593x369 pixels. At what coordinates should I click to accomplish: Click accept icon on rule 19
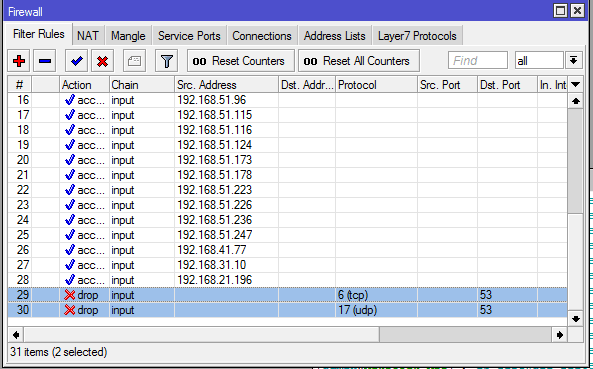tap(70, 145)
